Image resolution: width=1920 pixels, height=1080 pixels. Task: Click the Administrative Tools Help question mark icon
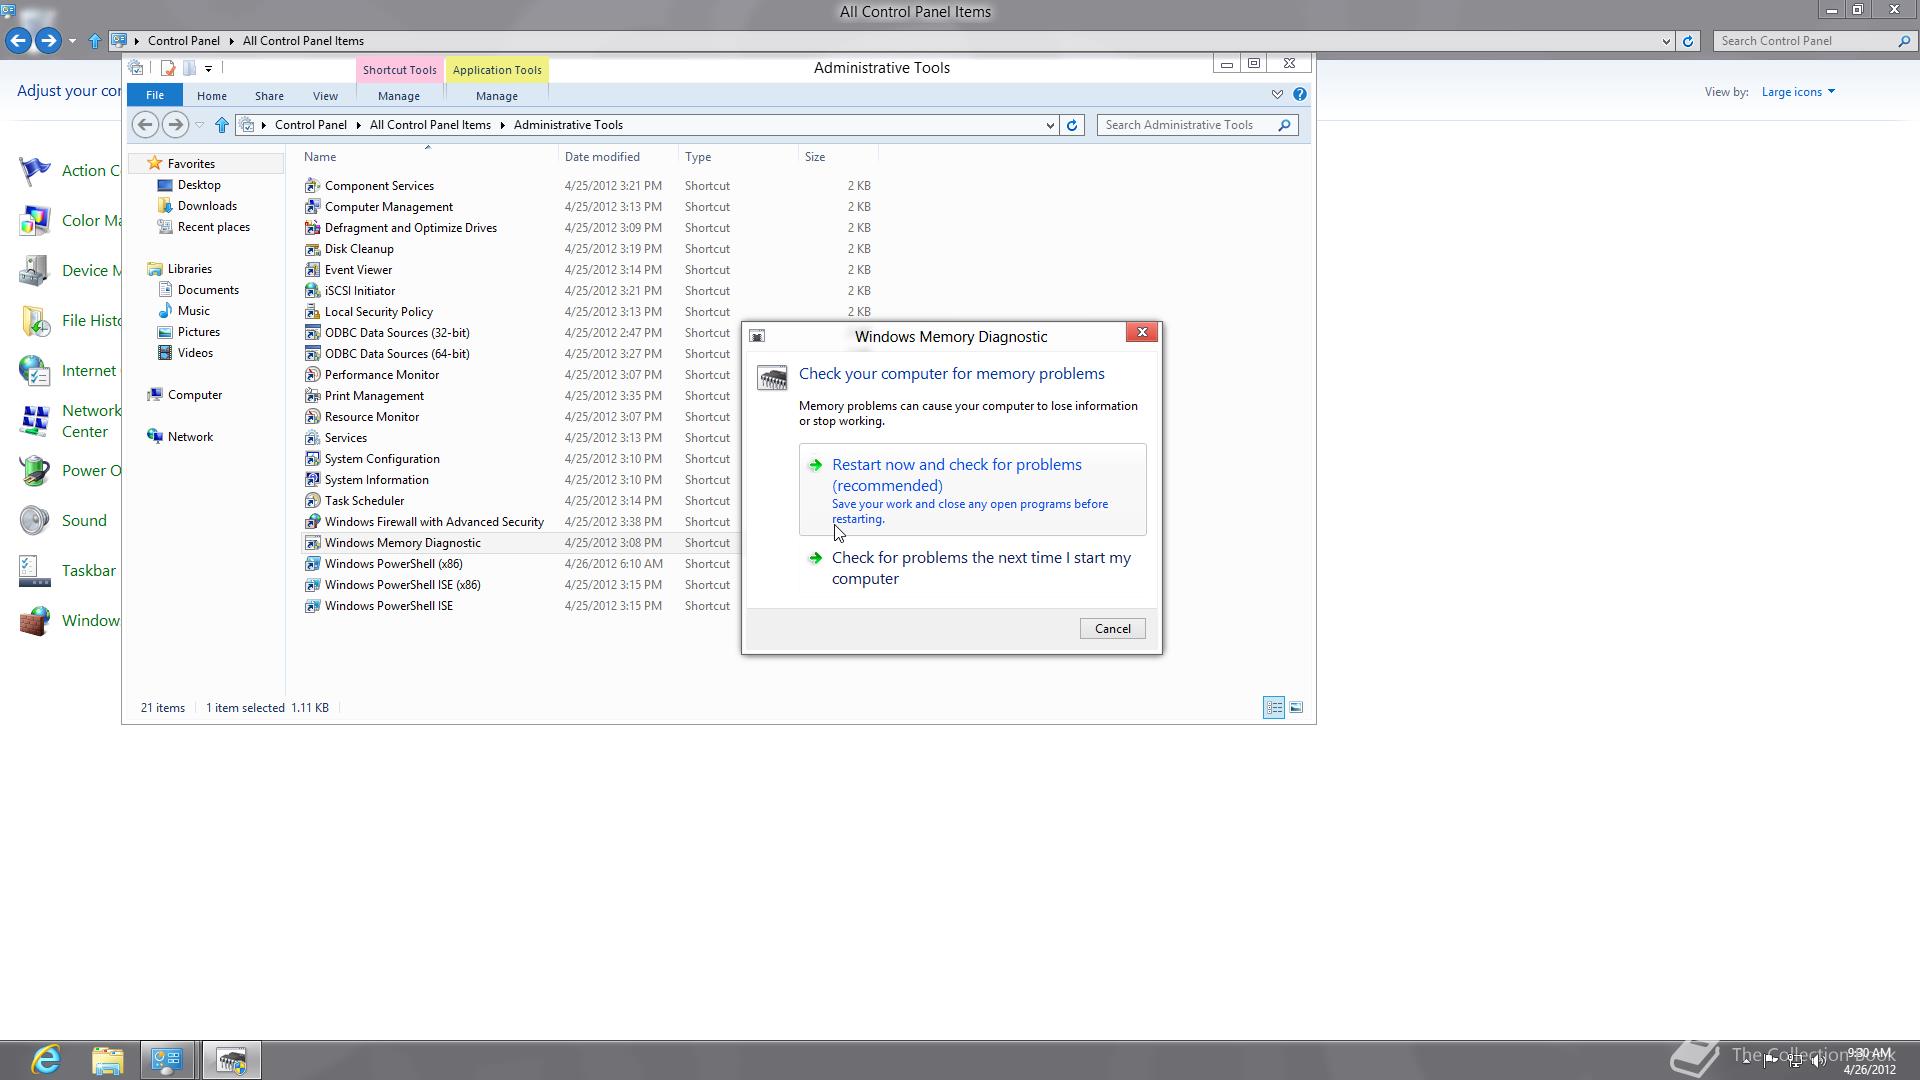[x=1299, y=94]
